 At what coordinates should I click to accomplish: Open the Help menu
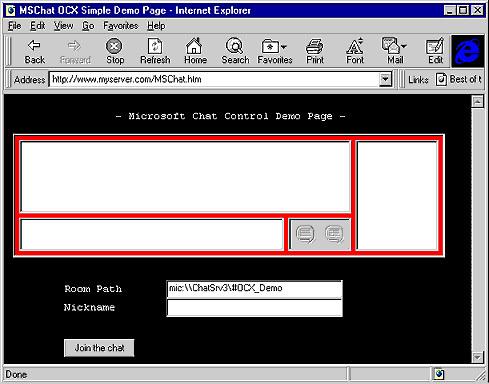pos(156,26)
